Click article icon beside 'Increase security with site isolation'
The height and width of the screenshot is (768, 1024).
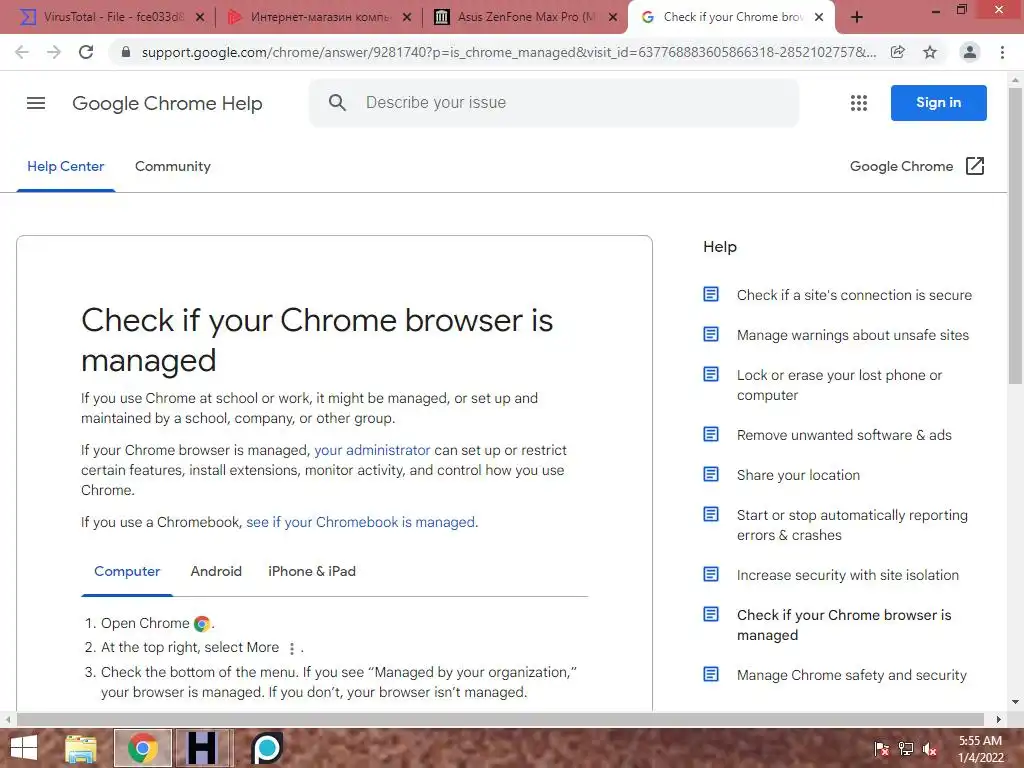click(x=711, y=574)
